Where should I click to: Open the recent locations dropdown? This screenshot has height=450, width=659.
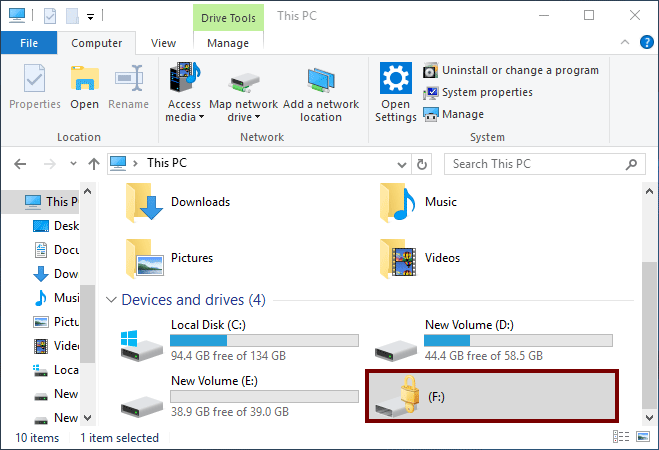tap(73, 164)
